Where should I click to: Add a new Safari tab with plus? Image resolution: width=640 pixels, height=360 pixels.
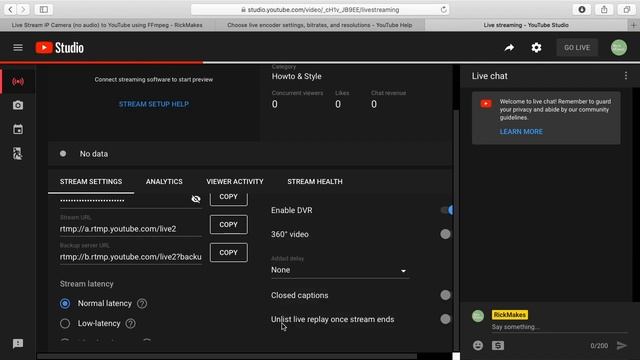(633, 25)
